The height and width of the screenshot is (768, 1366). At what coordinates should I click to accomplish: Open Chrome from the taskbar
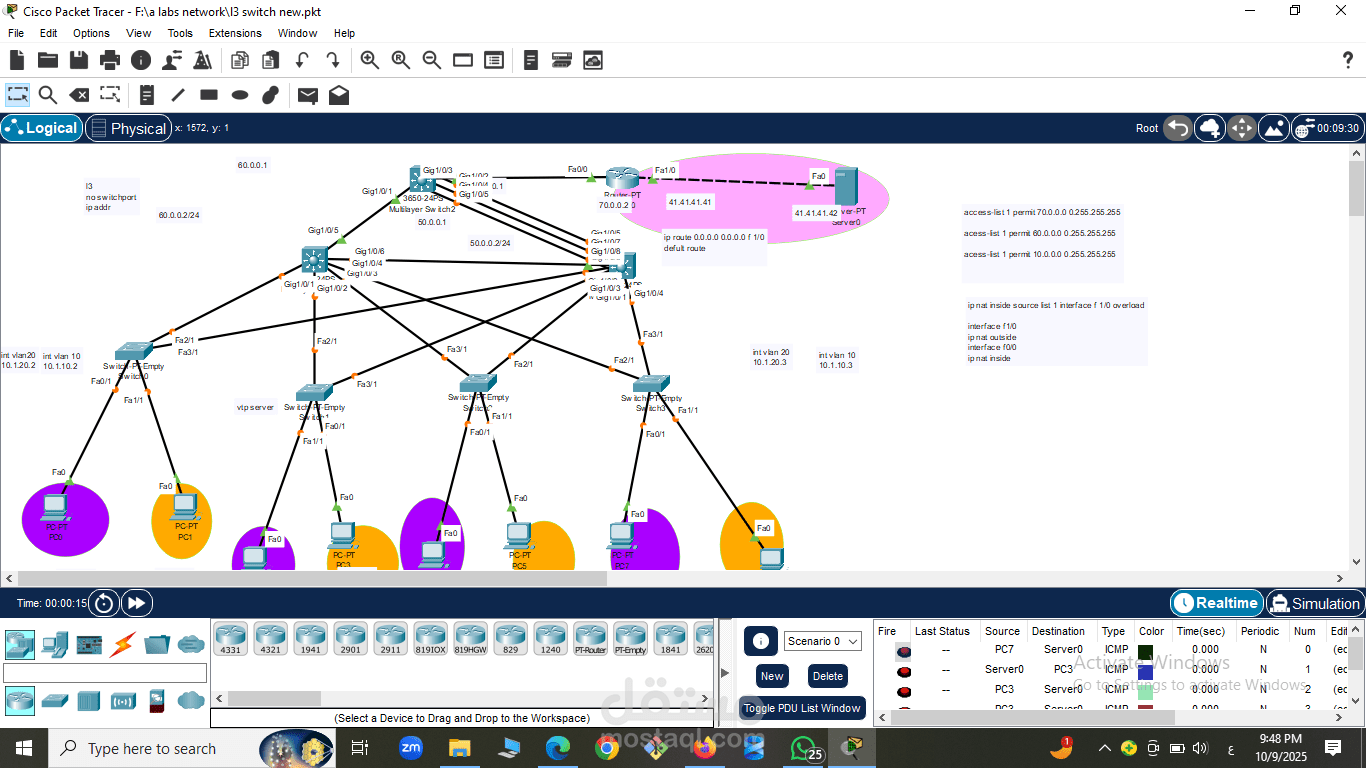[x=607, y=747]
